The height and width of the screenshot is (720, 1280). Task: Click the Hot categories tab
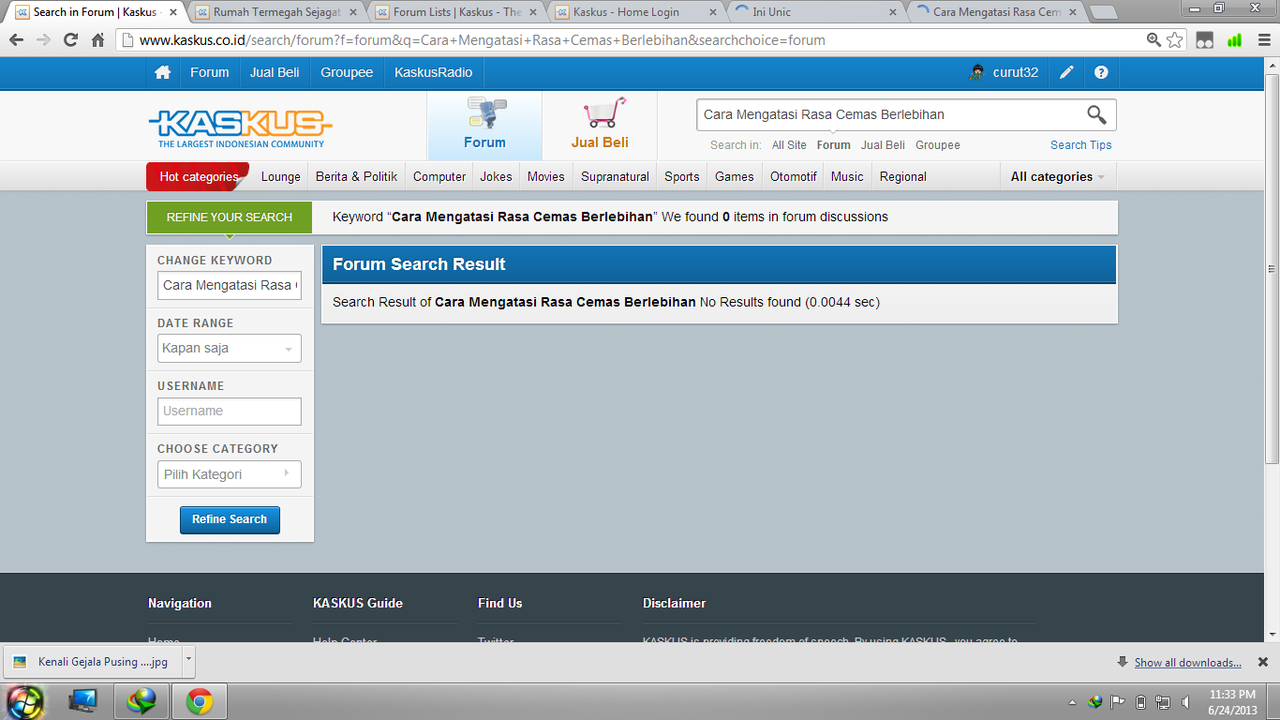(x=198, y=176)
